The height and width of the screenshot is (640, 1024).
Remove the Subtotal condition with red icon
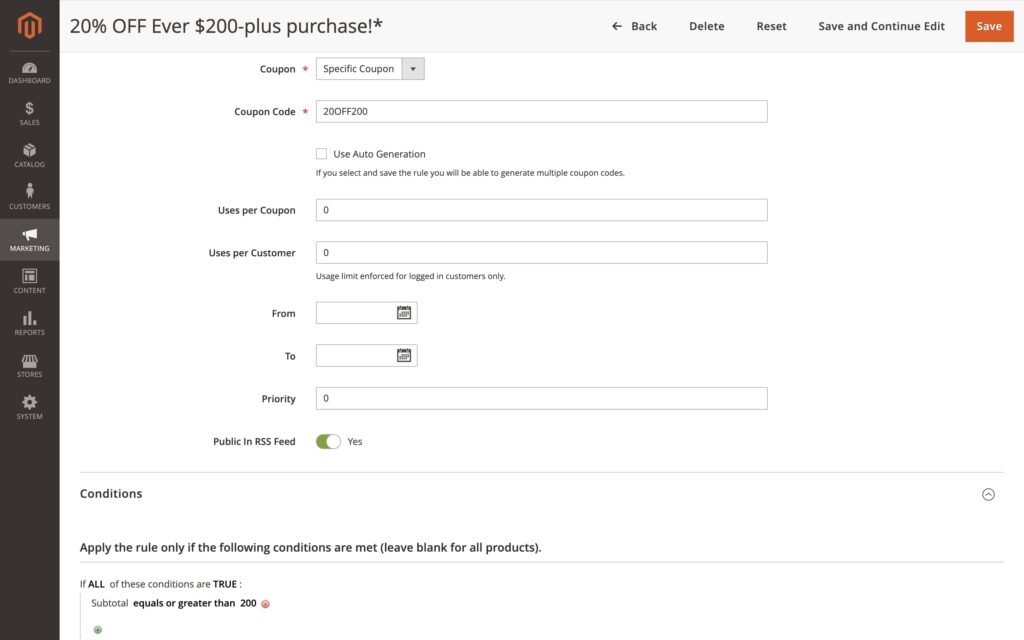[266, 604]
